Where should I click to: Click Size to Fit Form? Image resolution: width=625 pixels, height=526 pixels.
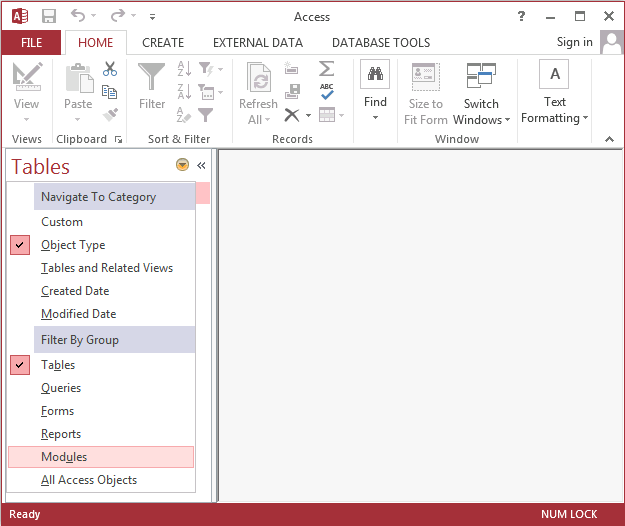click(426, 94)
